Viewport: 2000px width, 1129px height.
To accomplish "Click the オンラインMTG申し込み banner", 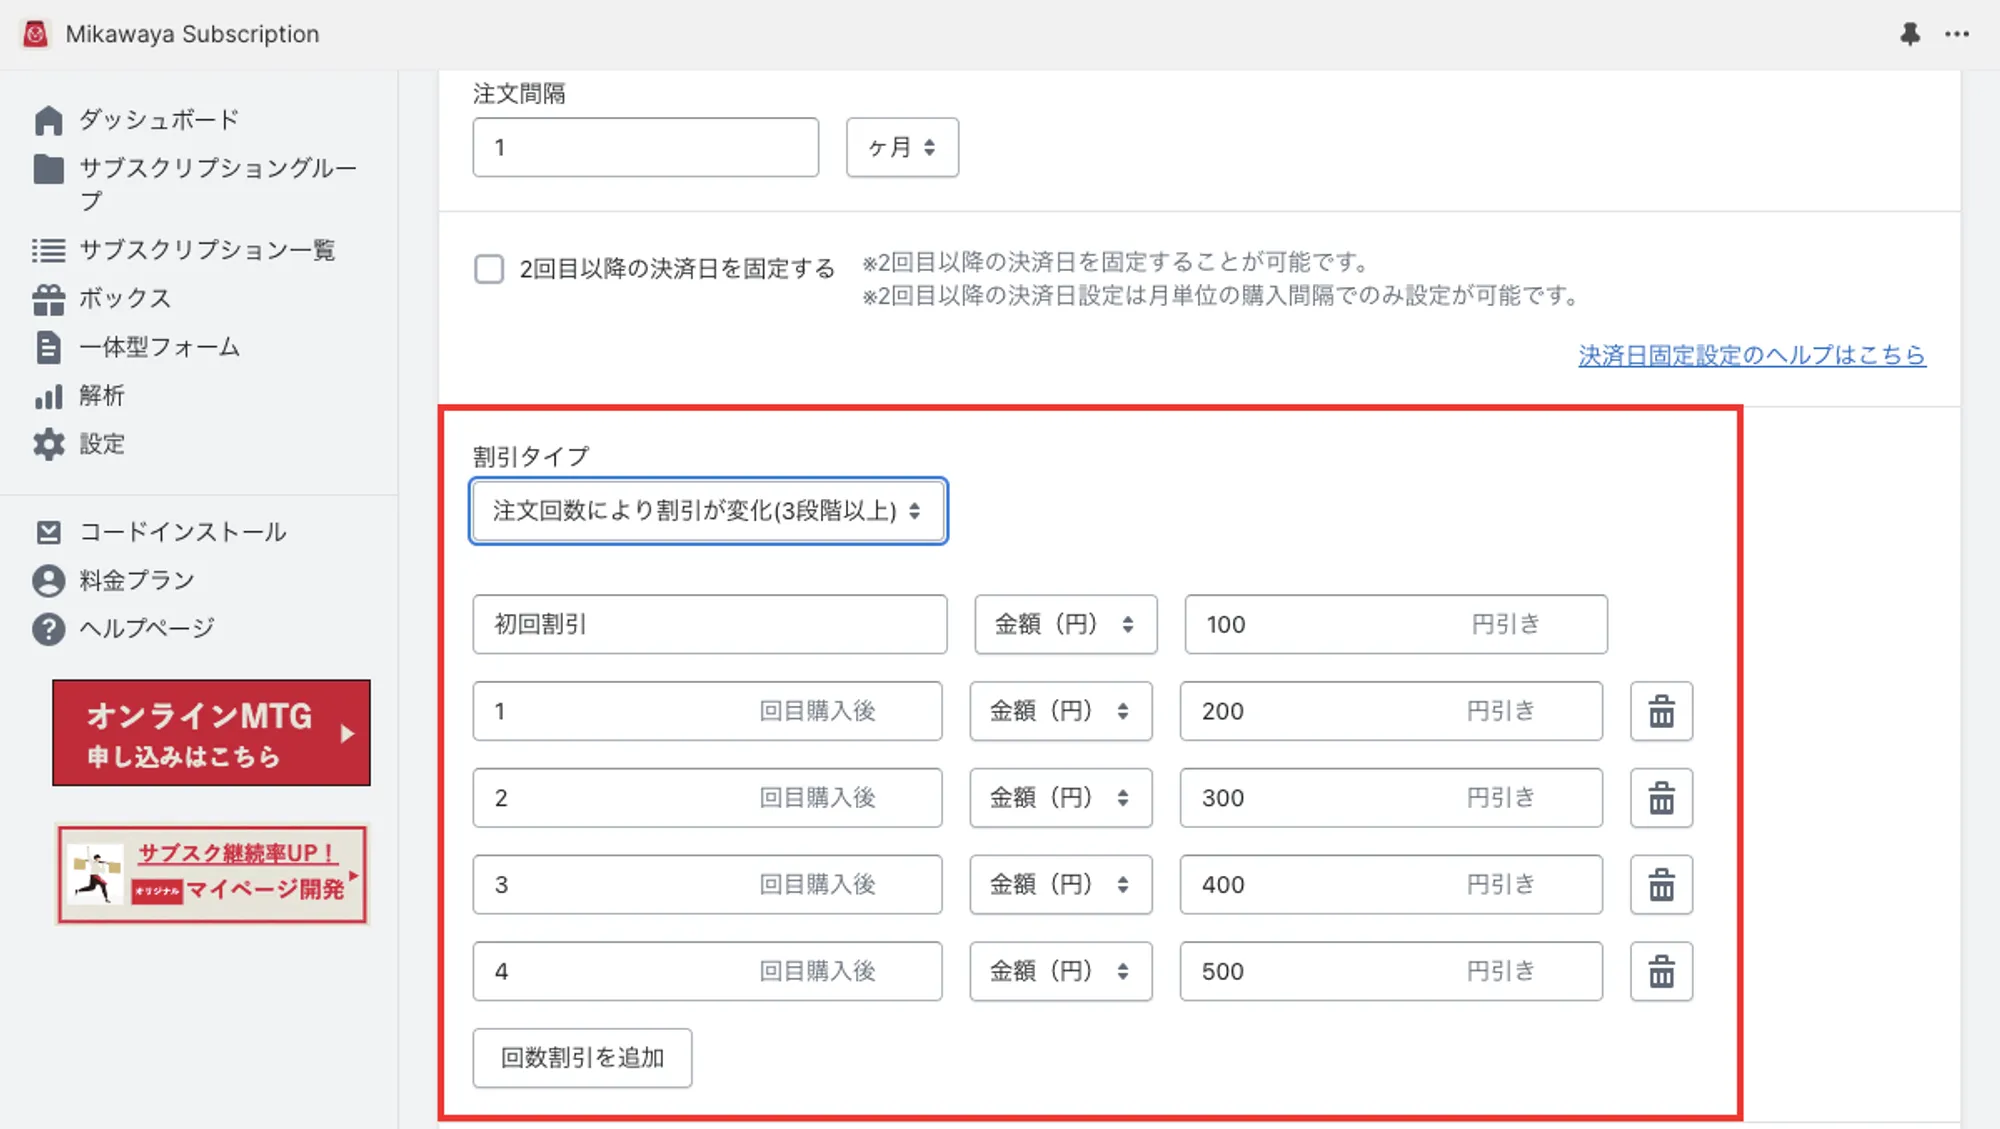I will (211, 733).
